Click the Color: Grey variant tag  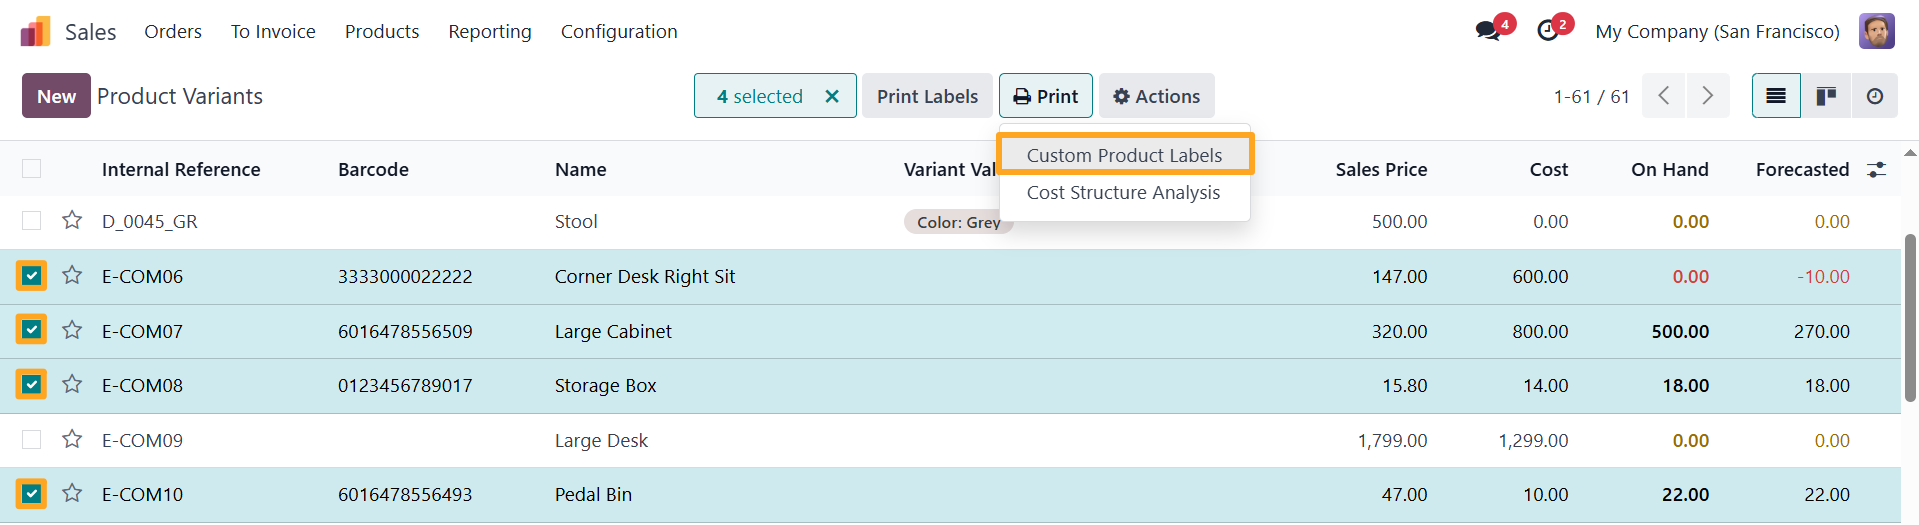(x=959, y=222)
